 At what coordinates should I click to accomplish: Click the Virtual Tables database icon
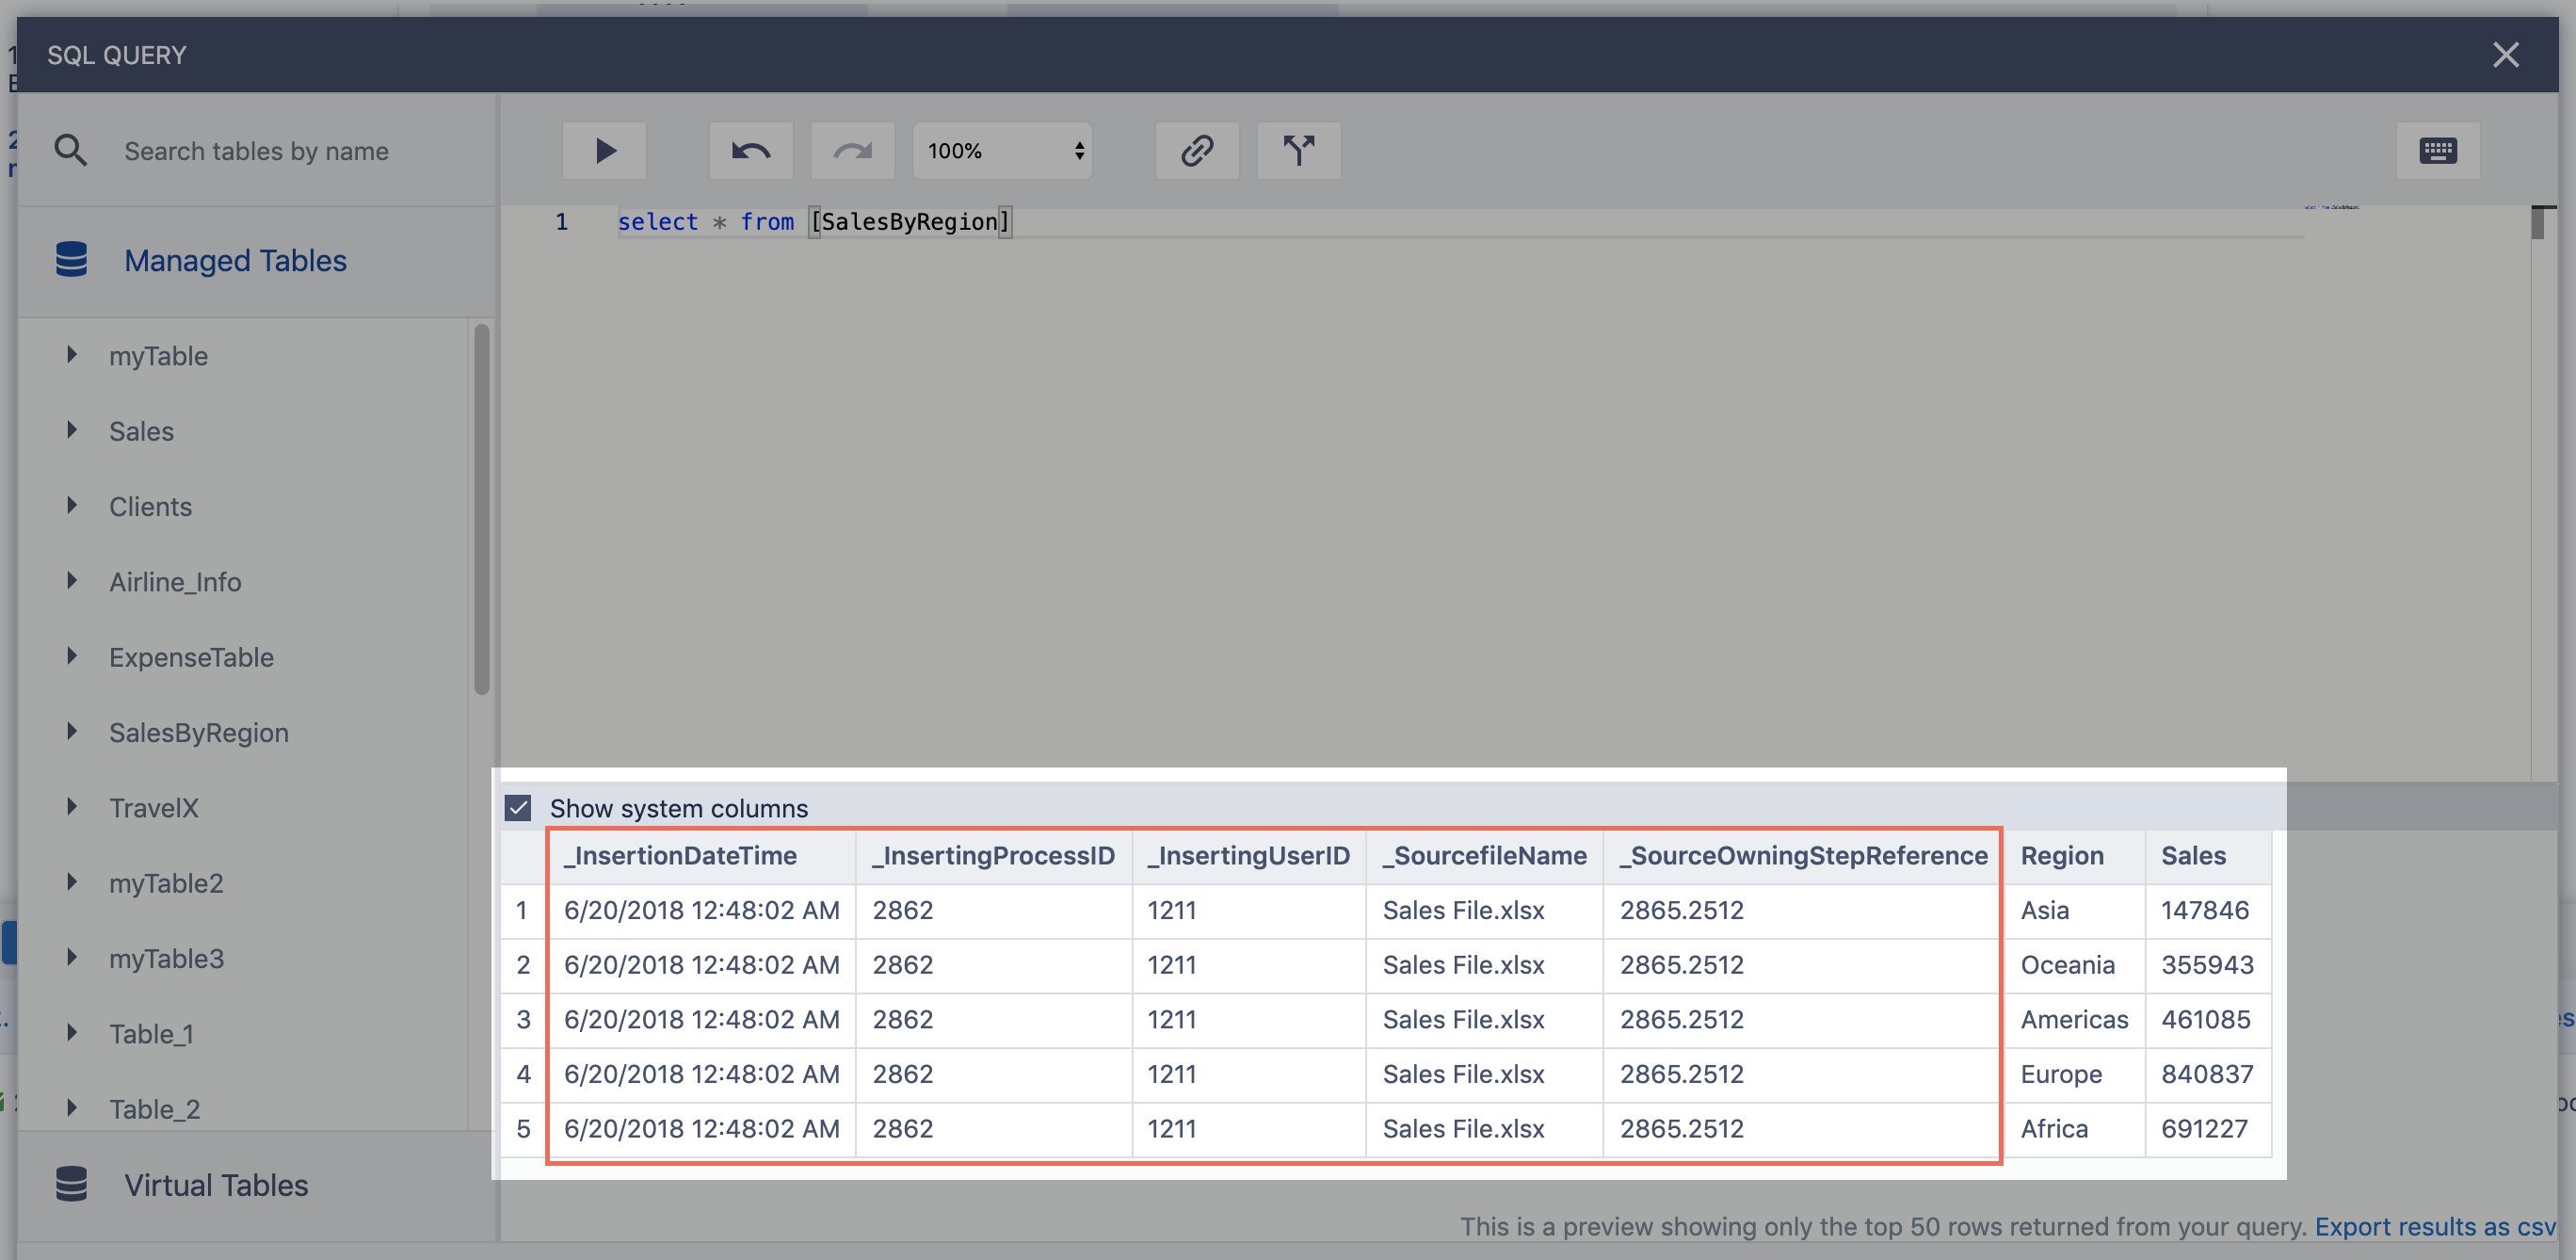tap(71, 1184)
